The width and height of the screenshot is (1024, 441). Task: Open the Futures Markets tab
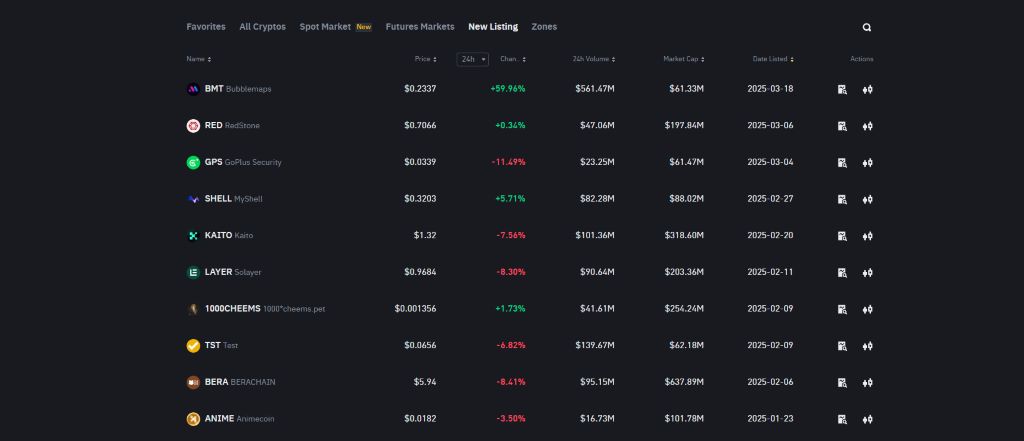420,27
